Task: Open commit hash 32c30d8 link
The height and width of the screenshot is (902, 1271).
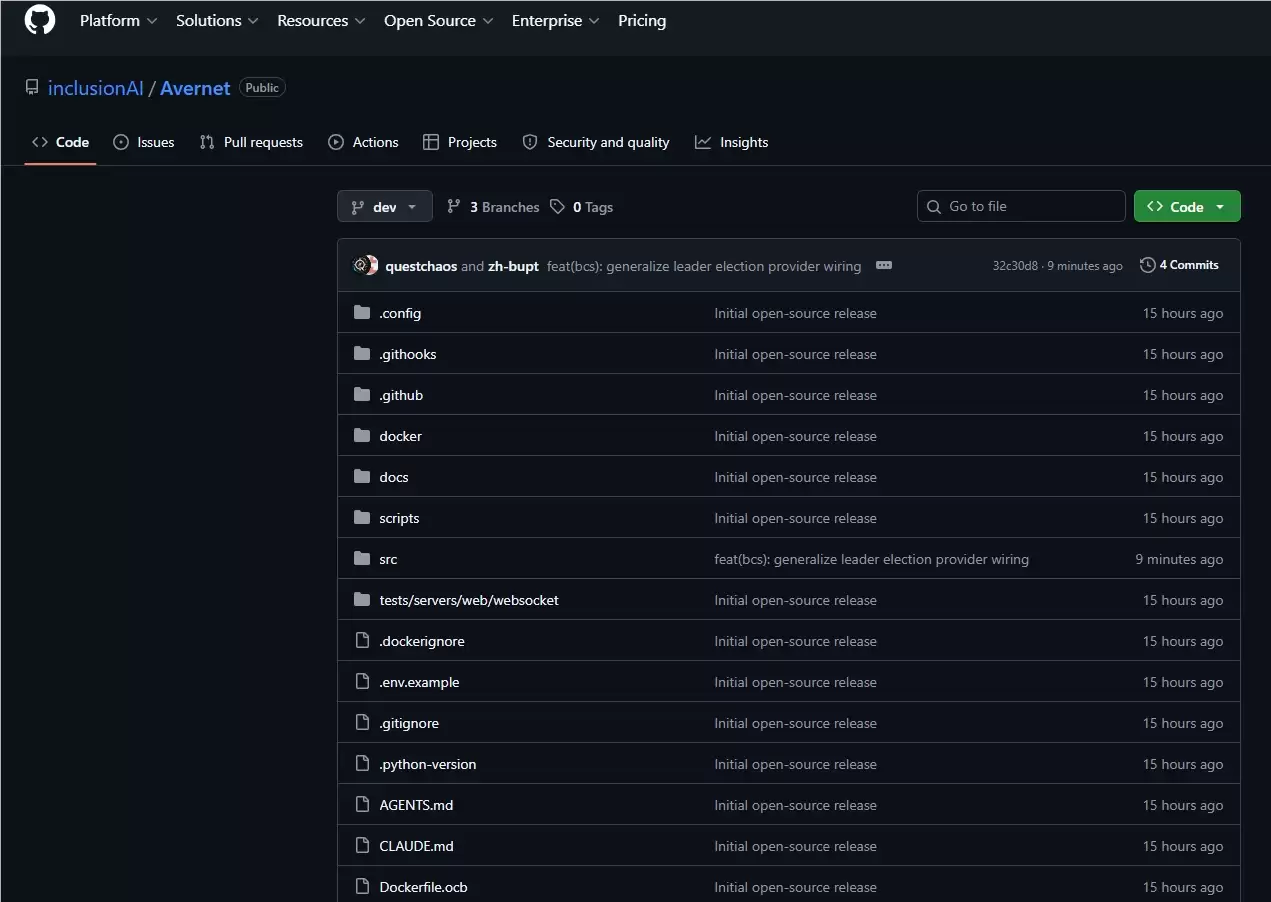Action: coord(1015,266)
